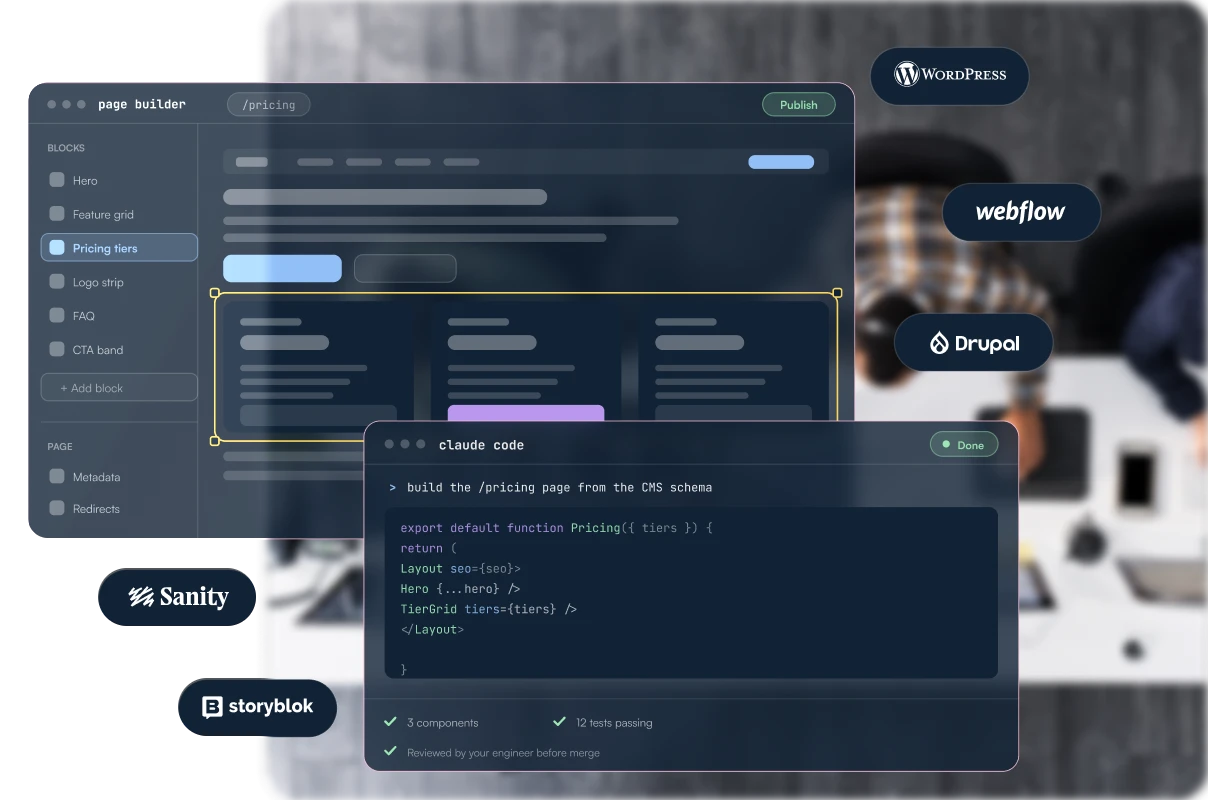The image size is (1208, 800).
Task: Click the Storyblok logo badge
Action: tap(257, 707)
